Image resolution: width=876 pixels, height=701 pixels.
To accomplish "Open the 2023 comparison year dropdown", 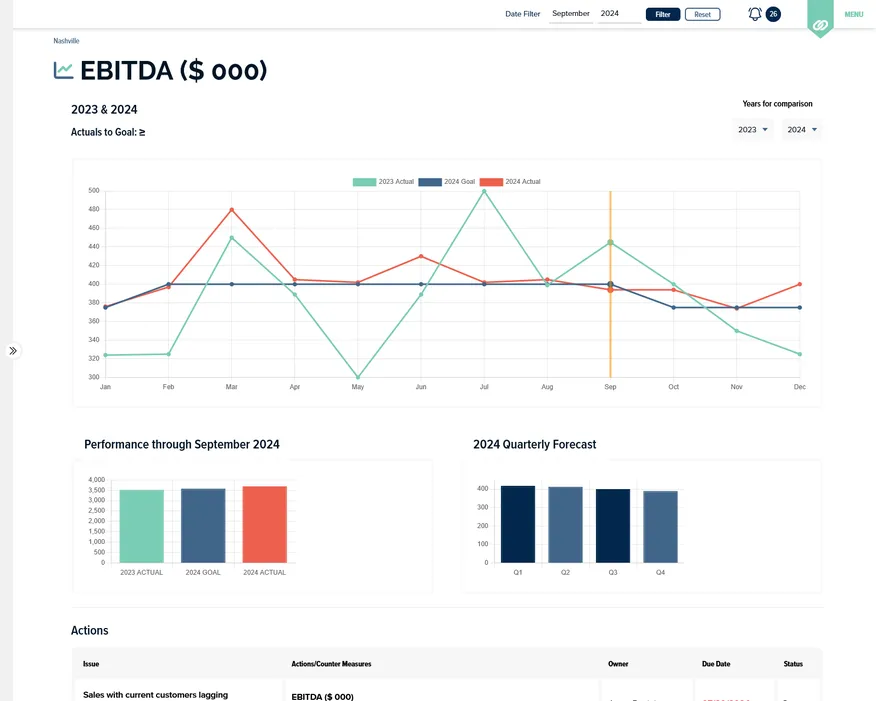I will coord(753,130).
